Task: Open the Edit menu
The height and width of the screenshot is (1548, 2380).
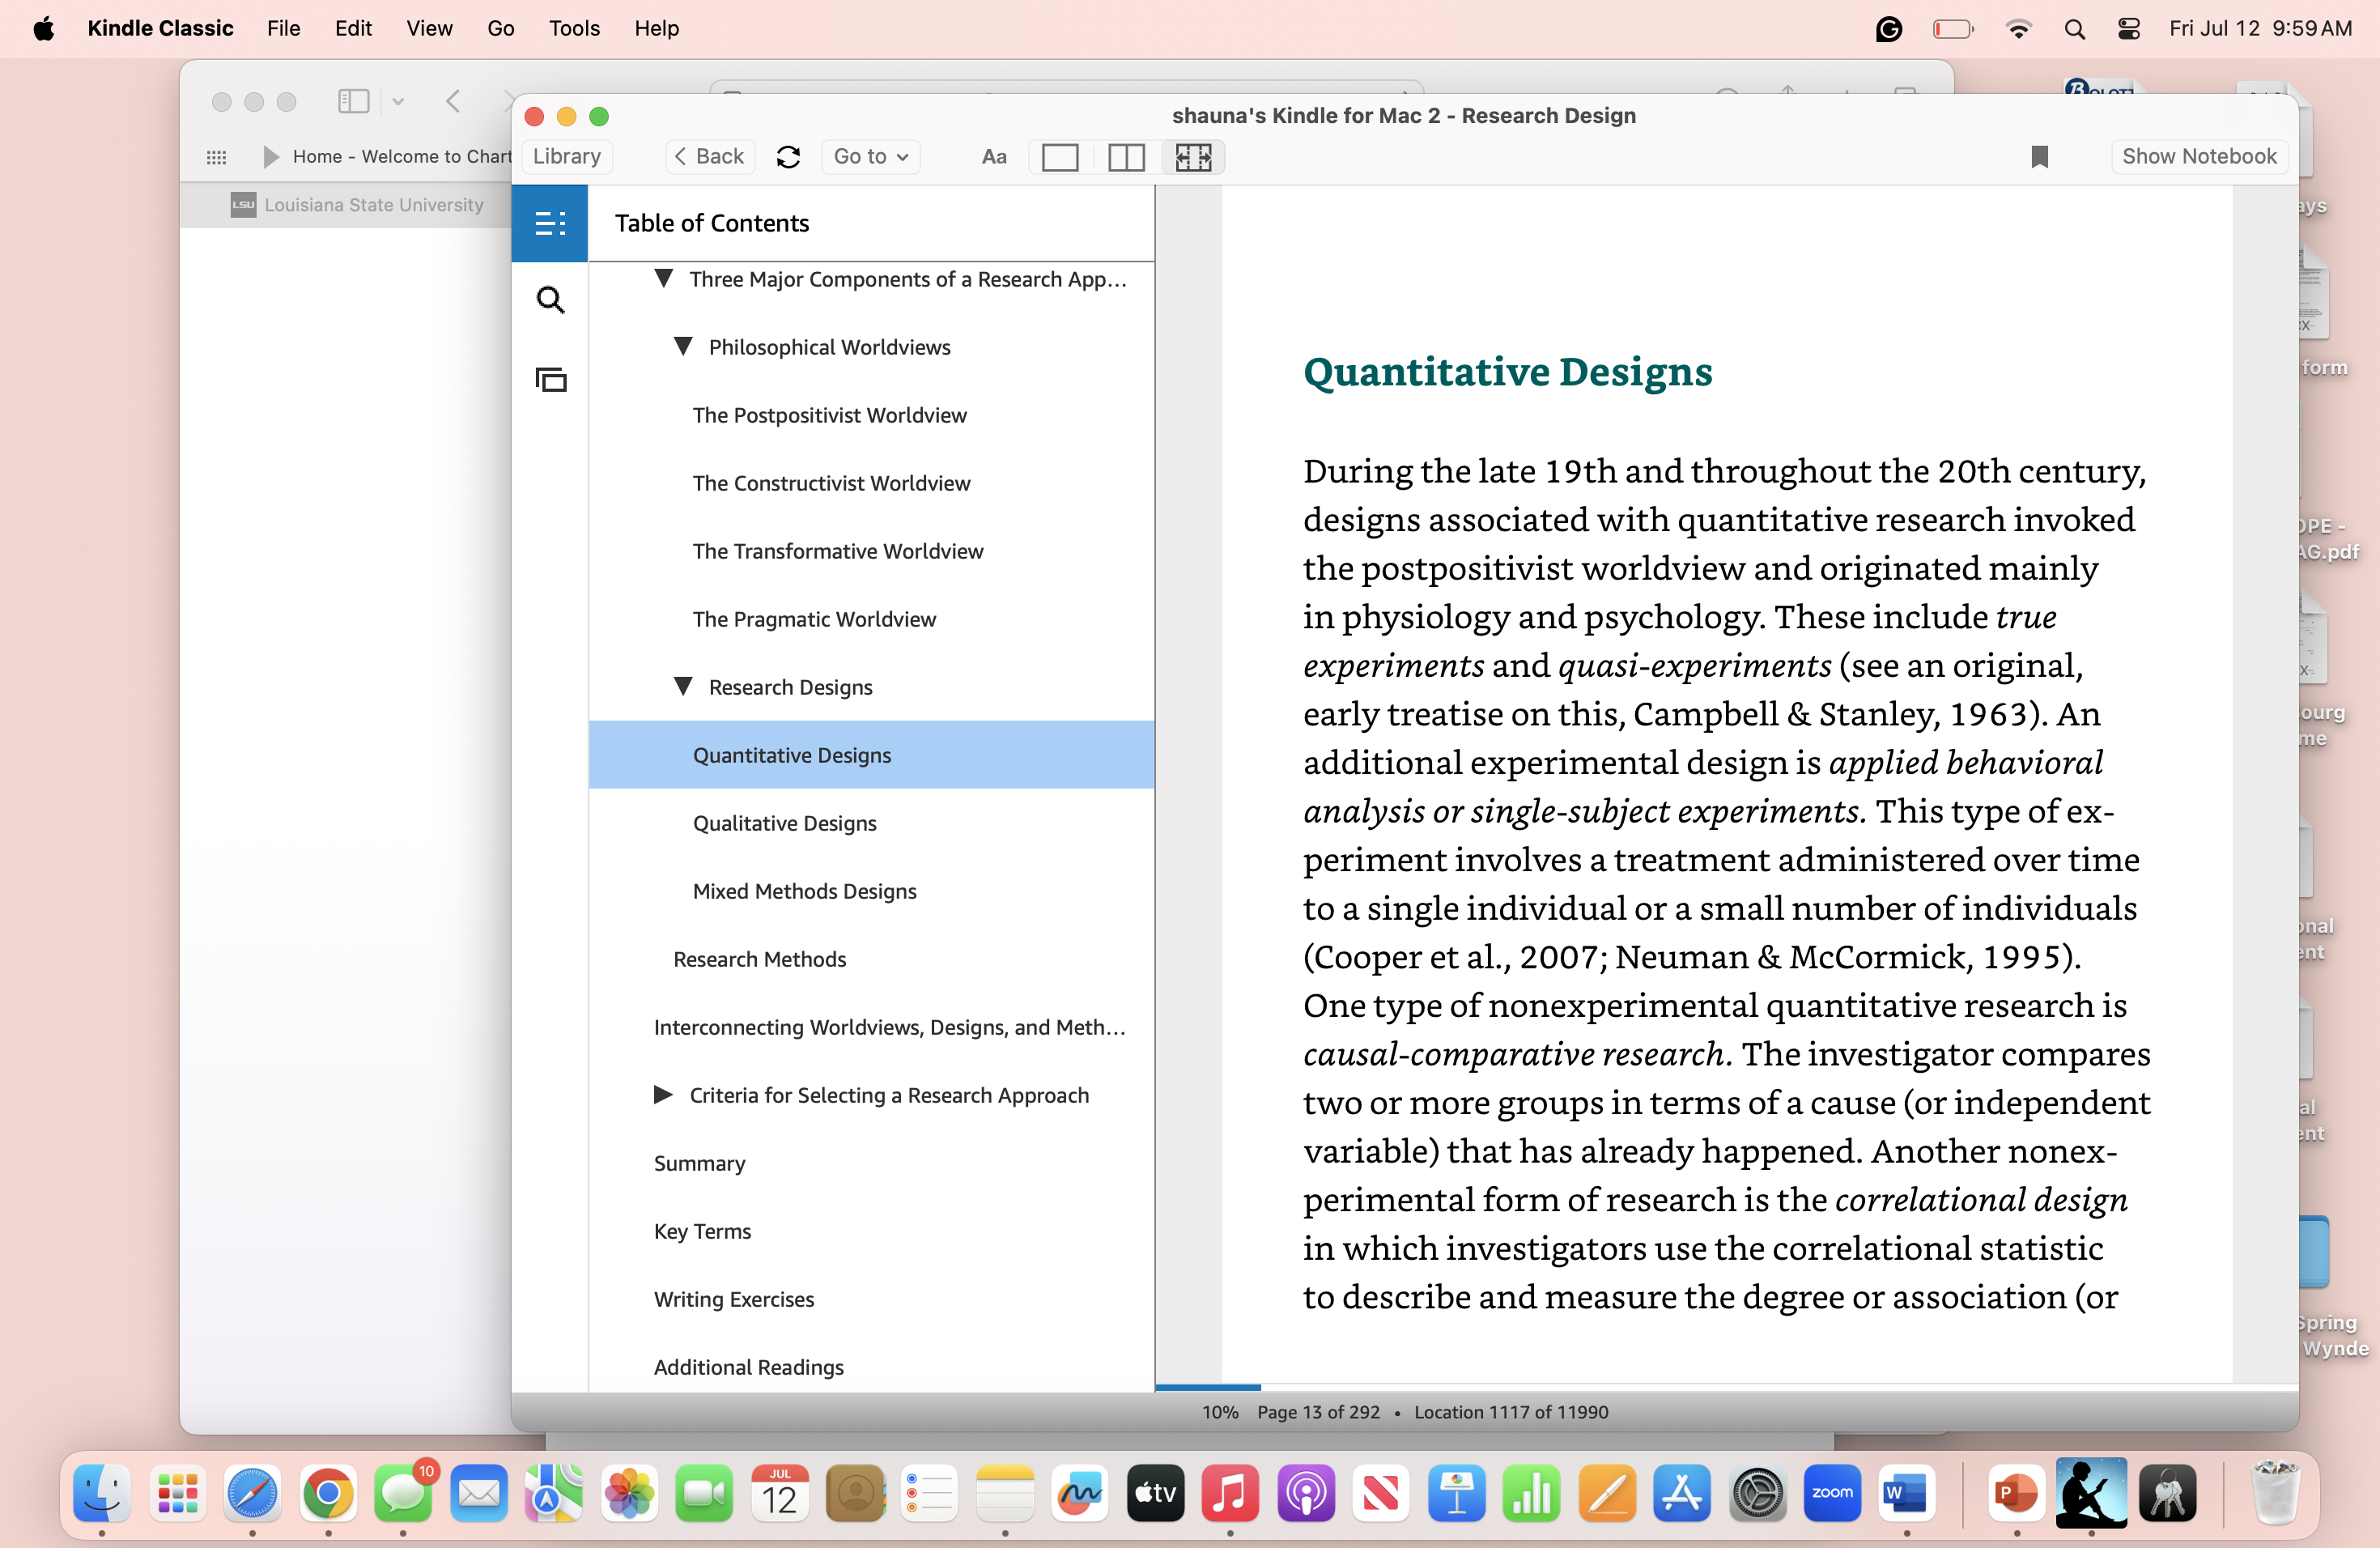Action: 353,28
